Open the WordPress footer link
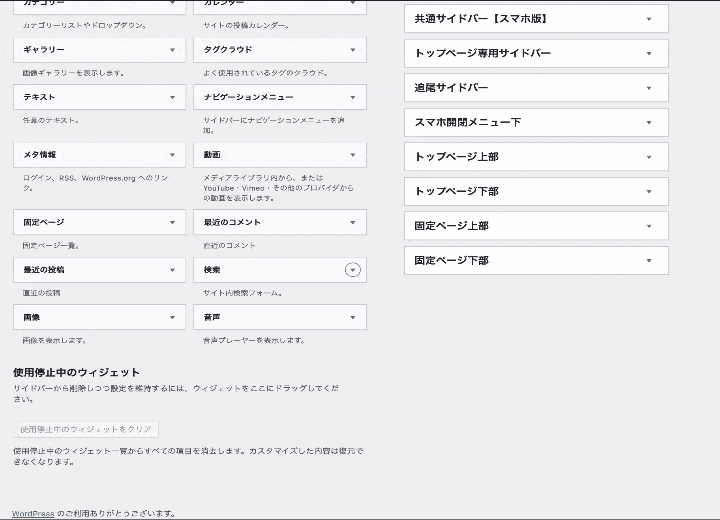 coord(33,514)
